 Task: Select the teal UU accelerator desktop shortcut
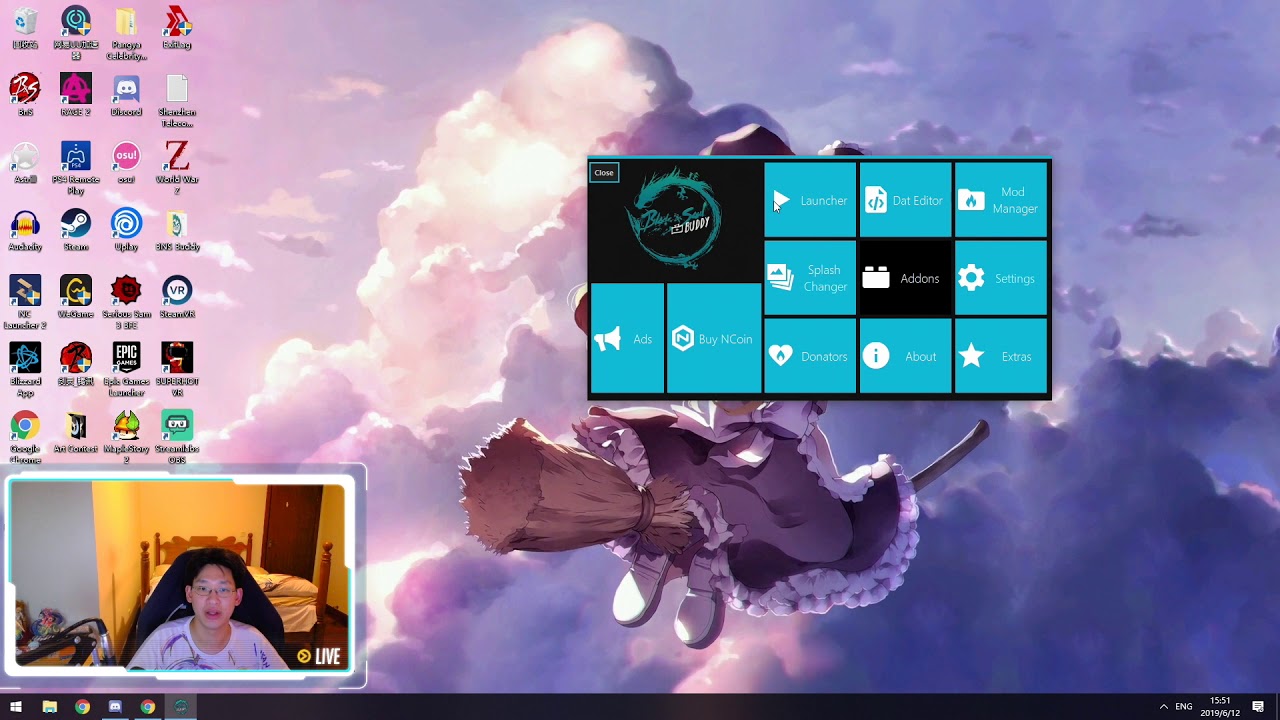76,33
